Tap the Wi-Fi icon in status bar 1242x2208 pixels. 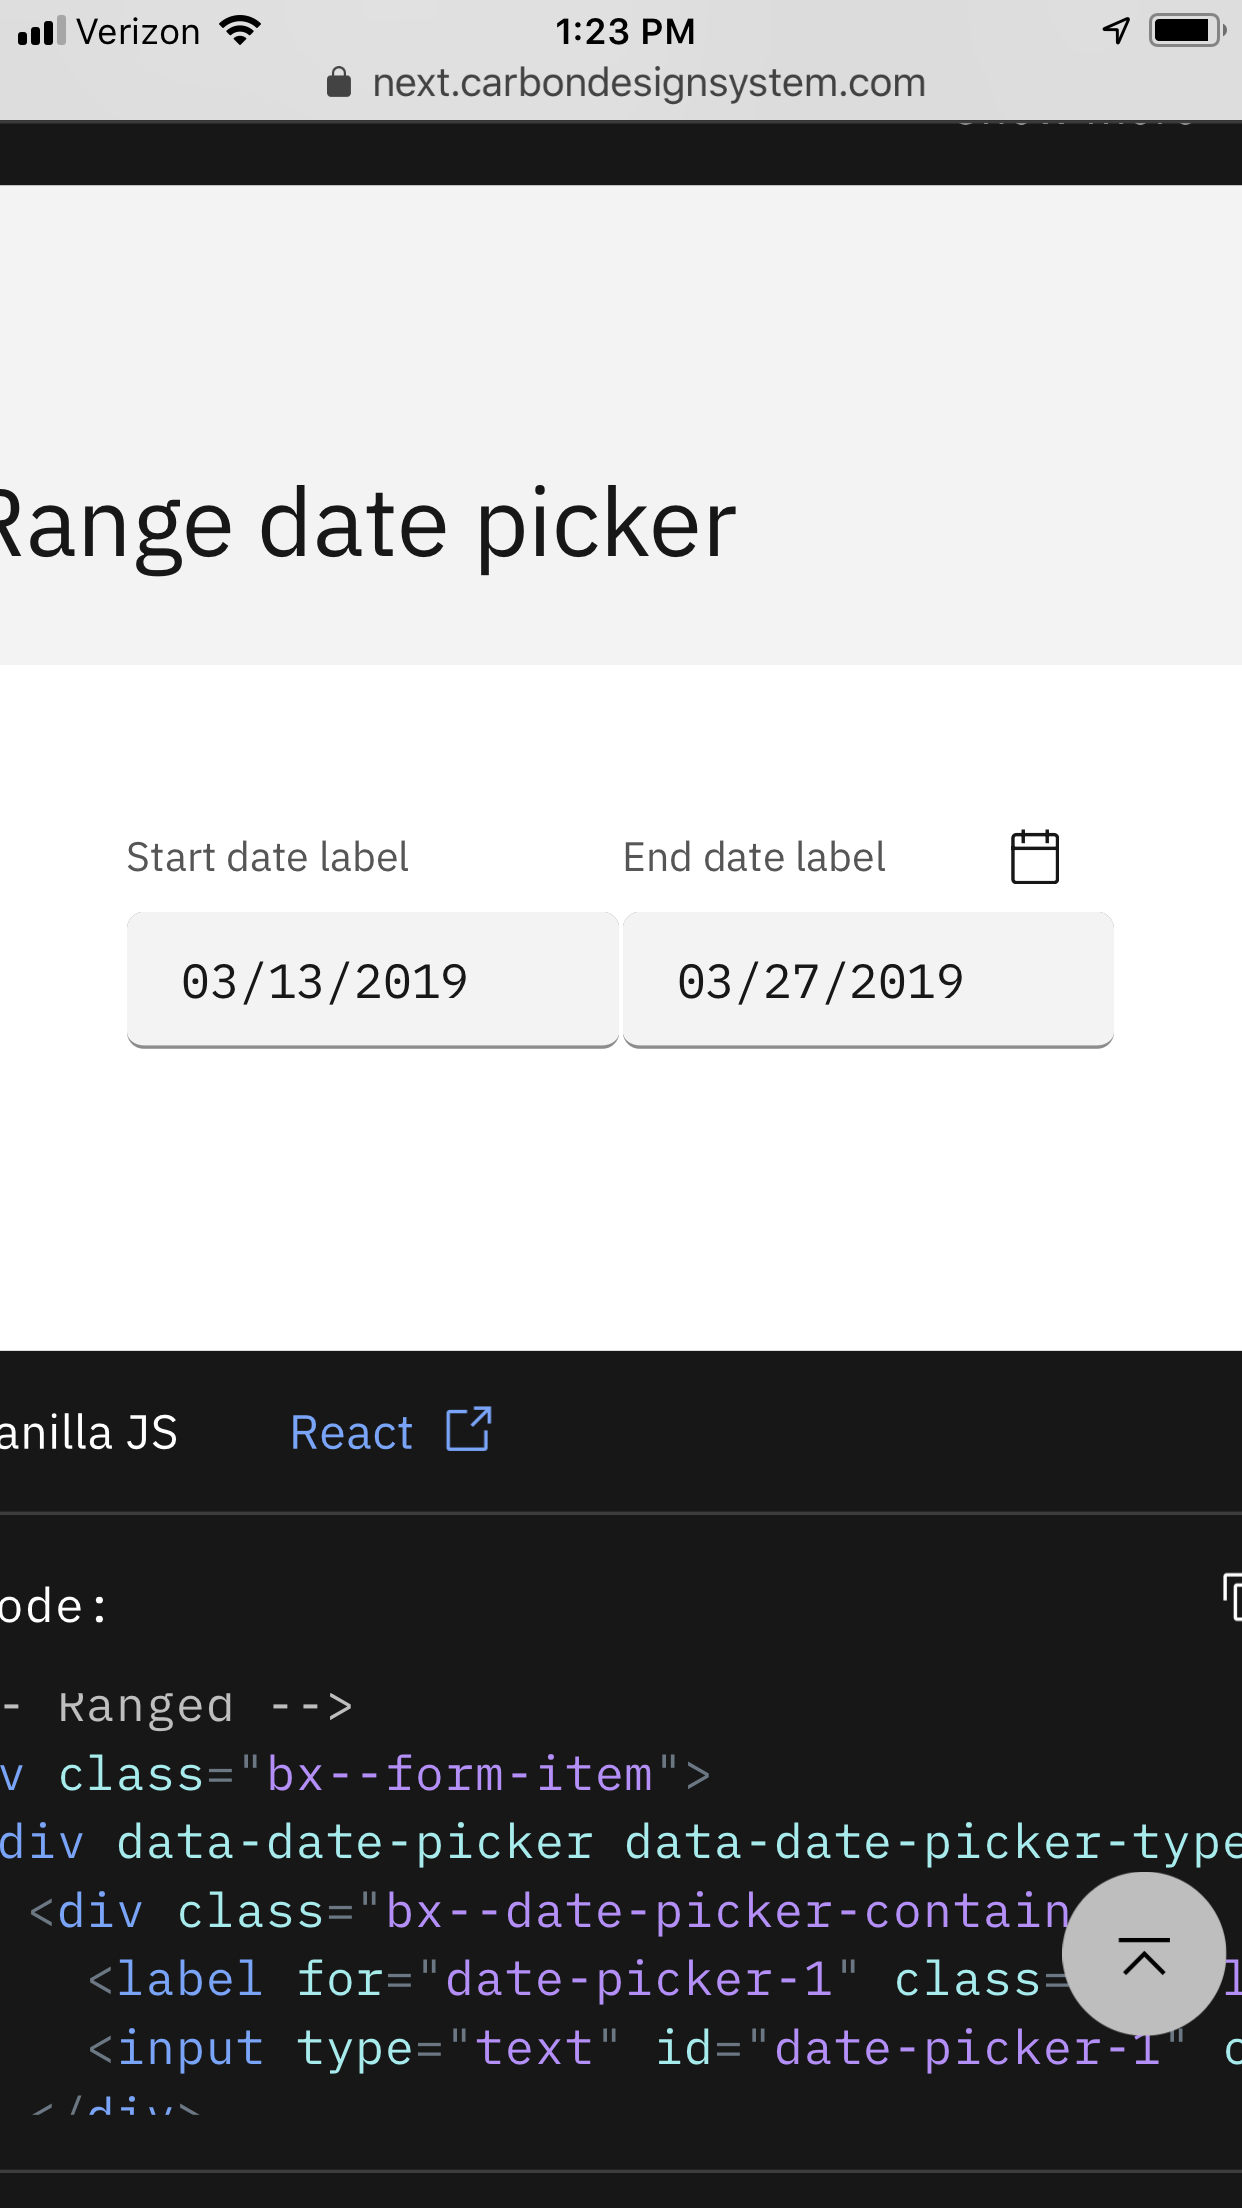click(240, 31)
